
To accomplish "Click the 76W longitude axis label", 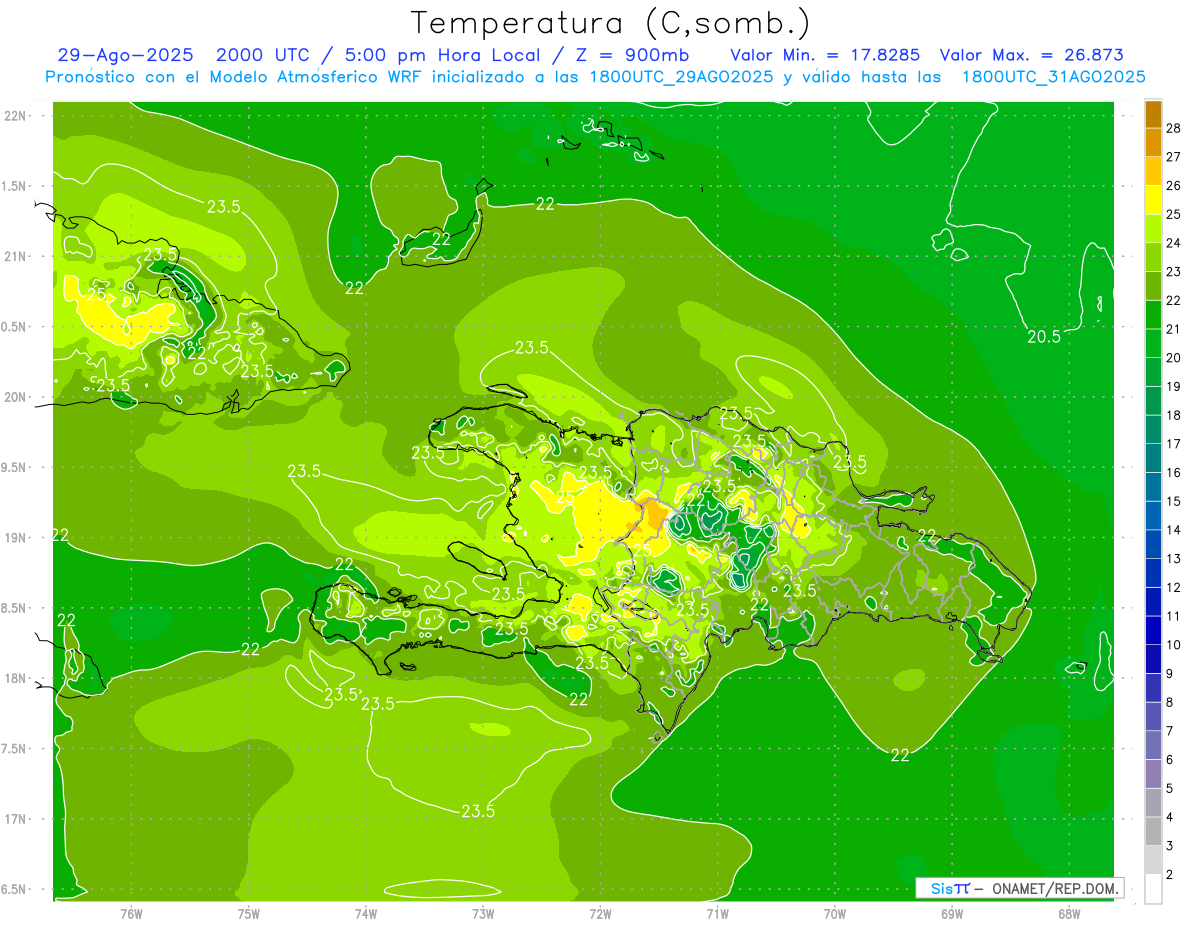I will pos(131,913).
